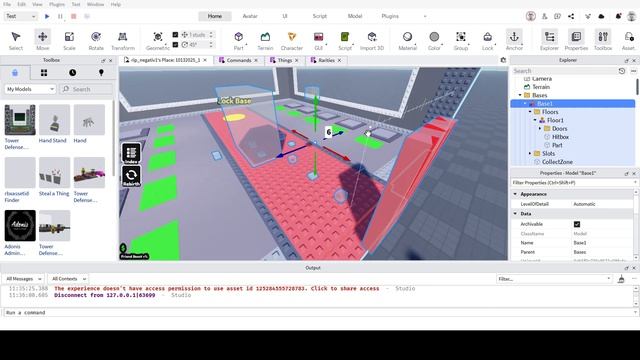This screenshot has width=640, height=360.
Task: Click the Run a command input
Action: pos(318,313)
